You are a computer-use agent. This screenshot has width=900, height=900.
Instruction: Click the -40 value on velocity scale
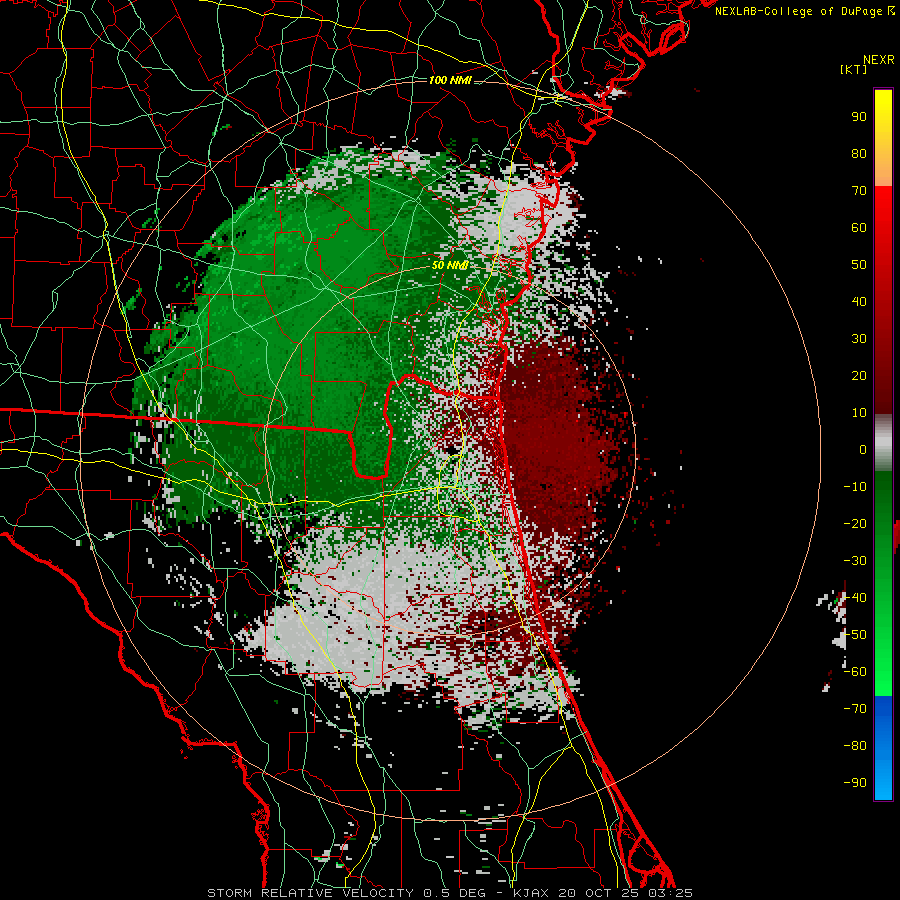tap(855, 598)
